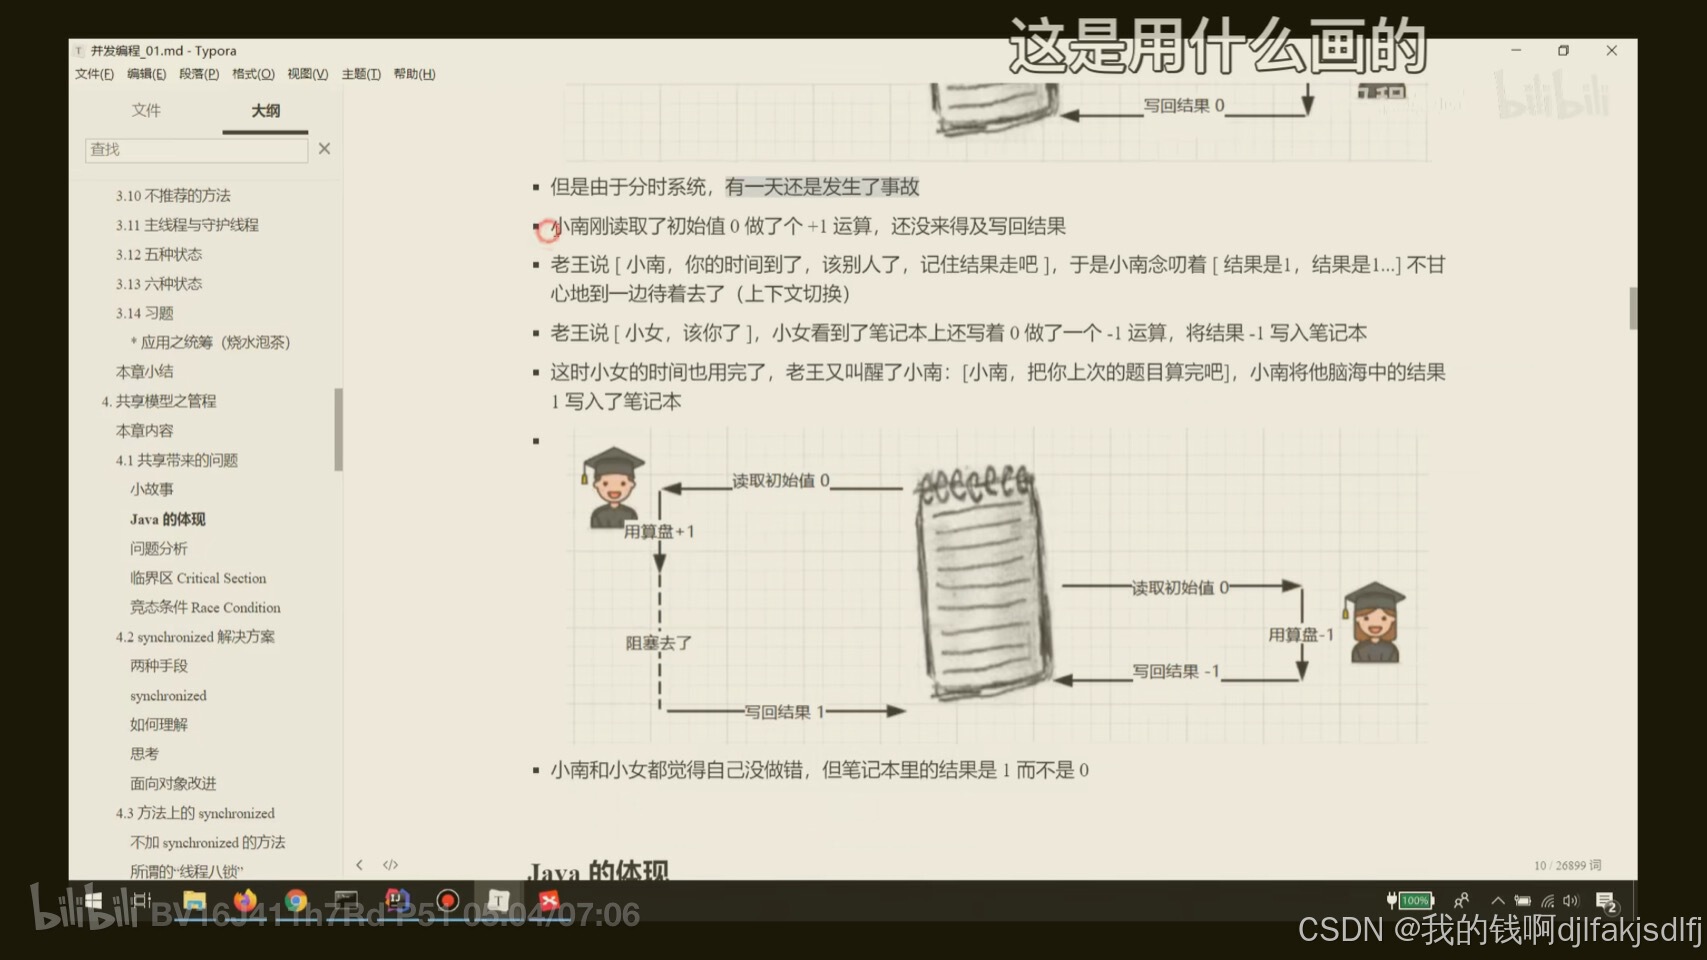This screenshot has width=1707, height=960.
Task: Expand hidden icons with the tray chevron
Action: (x=1498, y=900)
